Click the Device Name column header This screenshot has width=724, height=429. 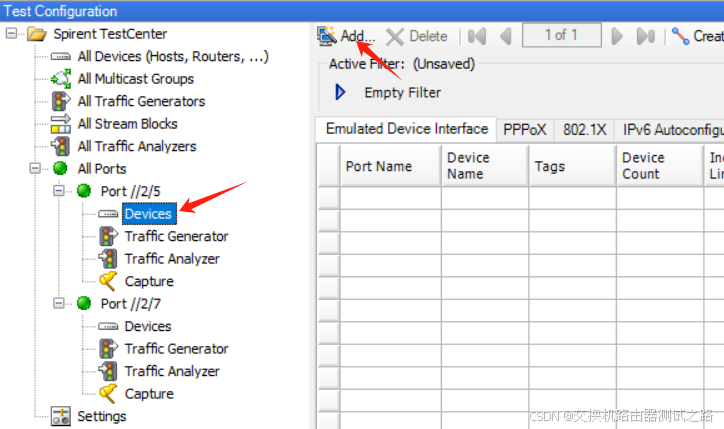point(485,166)
